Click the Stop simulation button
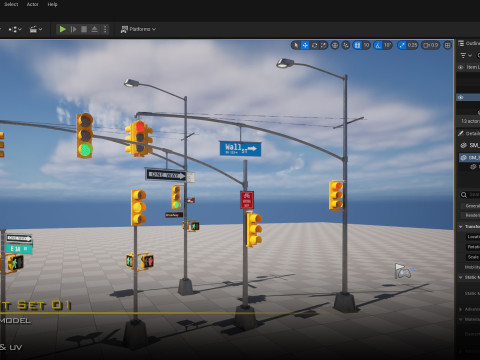The width and height of the screenshot is (480, 360). point(84,29)
